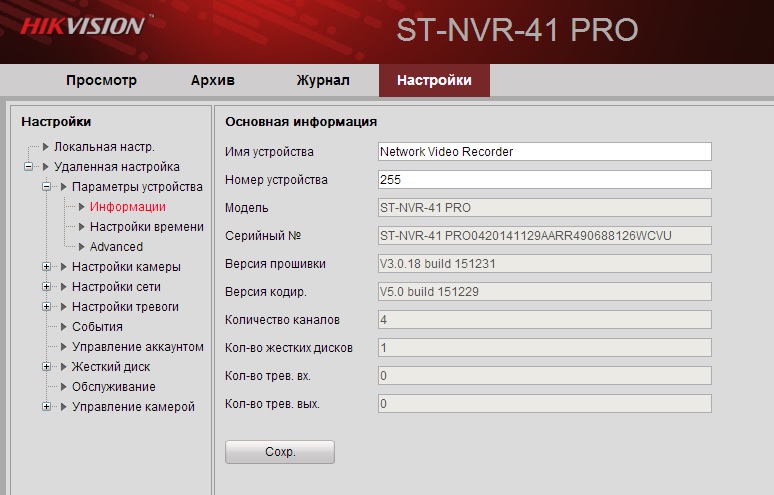The width and height of the screenshot is (774, 495).
Task: Click the Версия кодир. field
Action: tap(544, 292)
